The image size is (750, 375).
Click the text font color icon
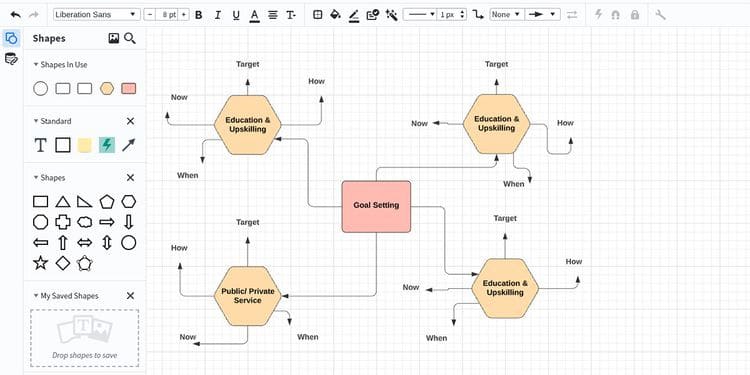[254, 15]
